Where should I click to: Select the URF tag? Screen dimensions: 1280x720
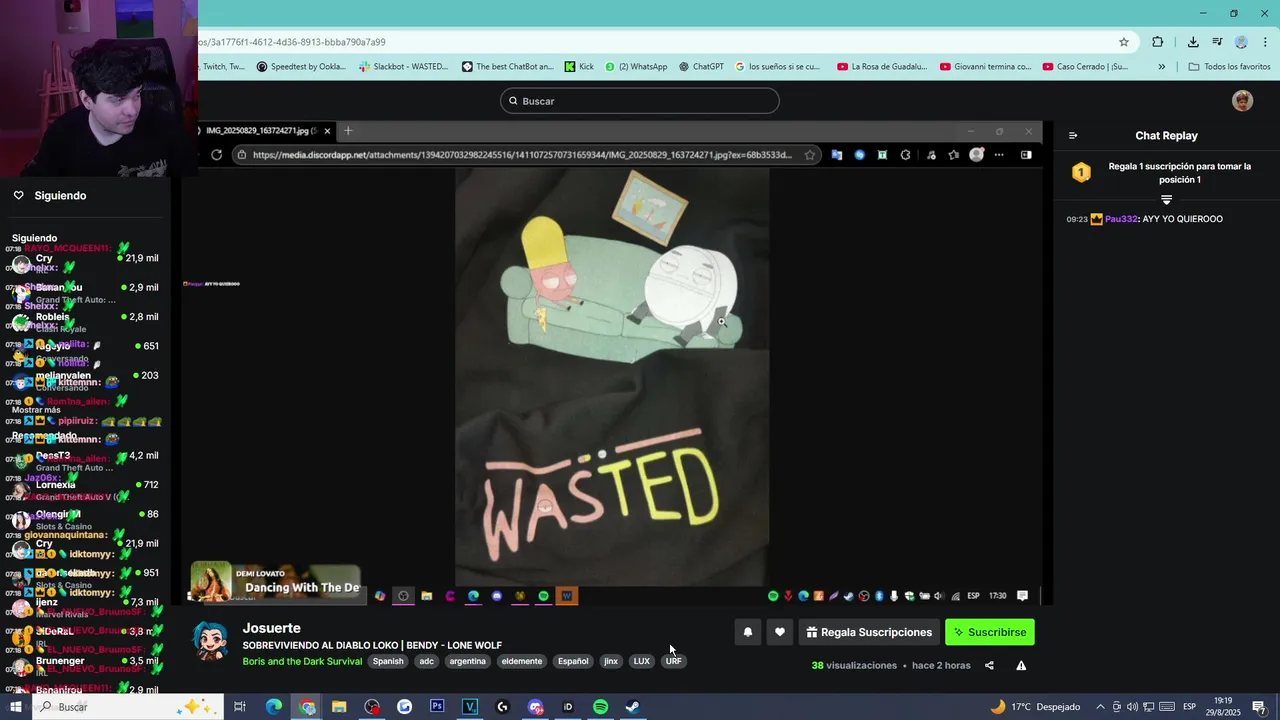coord(674,661)
